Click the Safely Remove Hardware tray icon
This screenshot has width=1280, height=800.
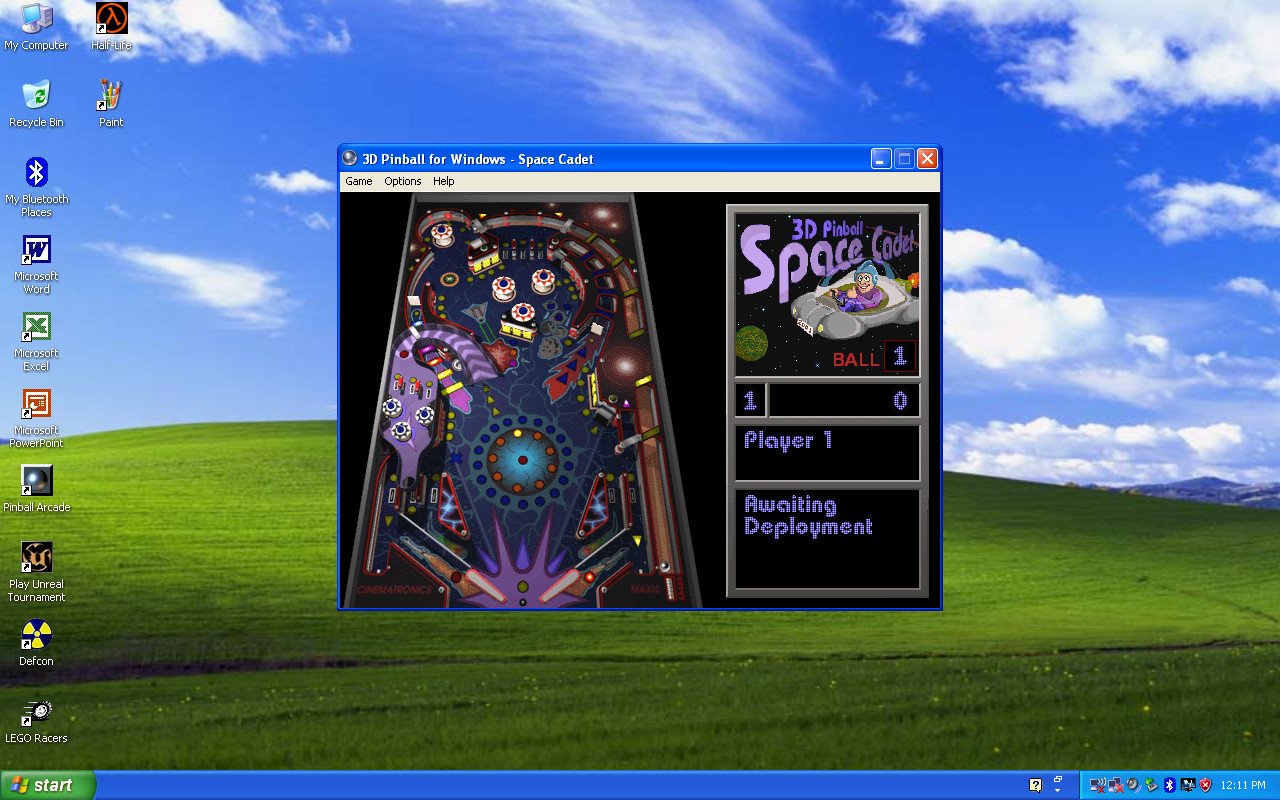pos(1151,785)
